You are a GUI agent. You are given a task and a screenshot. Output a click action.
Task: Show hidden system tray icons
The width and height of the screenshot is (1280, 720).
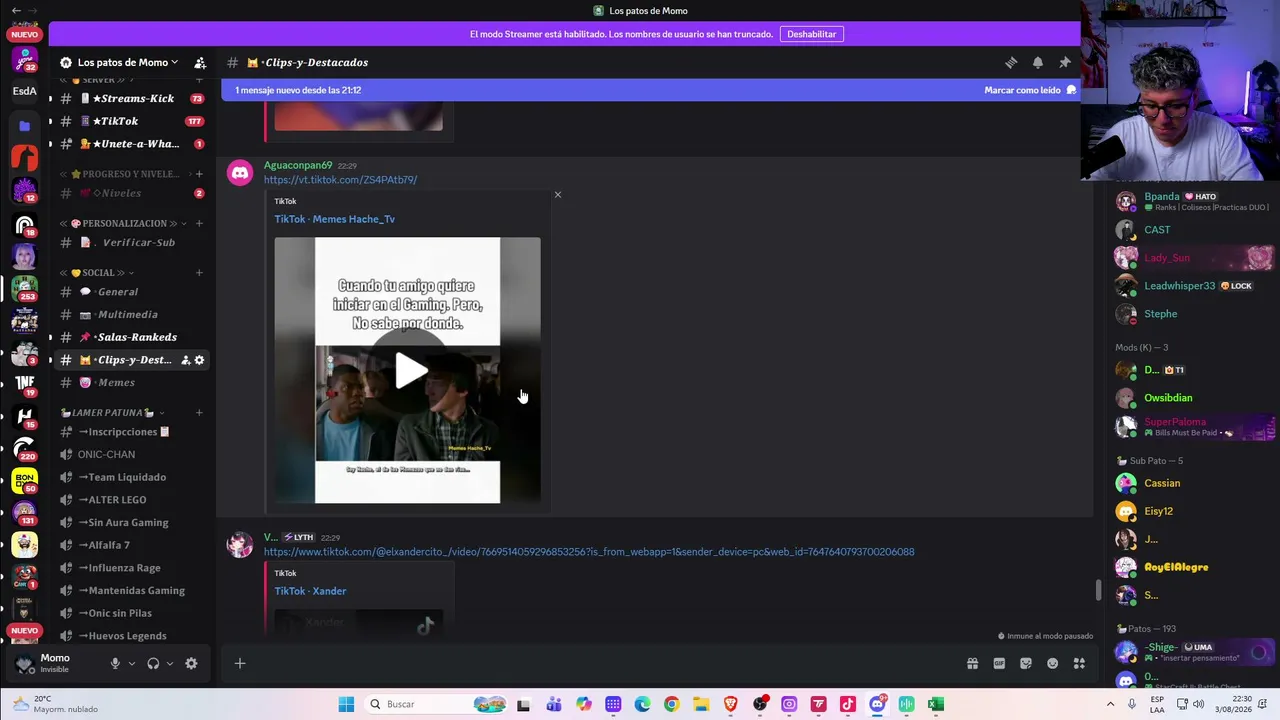tap(1110, 704)
